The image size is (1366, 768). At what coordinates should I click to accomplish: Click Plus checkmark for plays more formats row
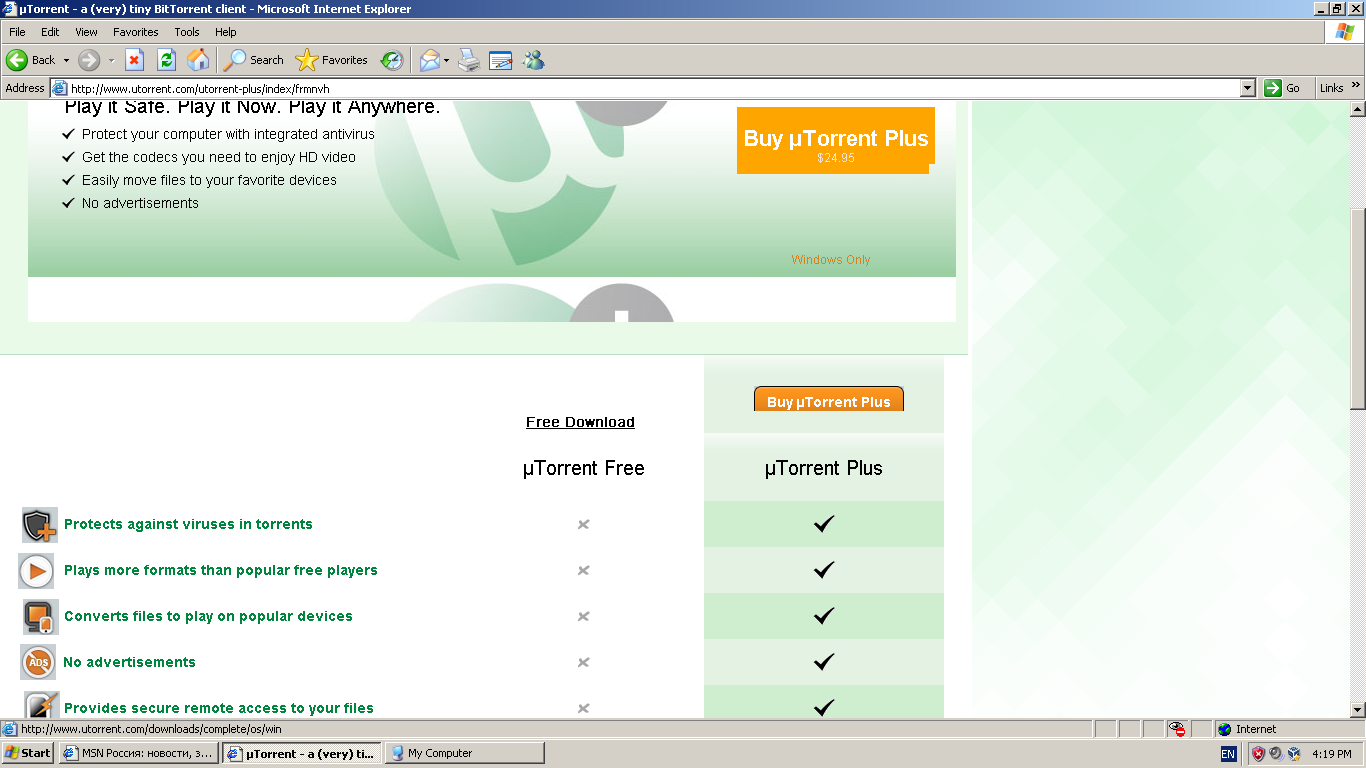(x=824, y=570)
